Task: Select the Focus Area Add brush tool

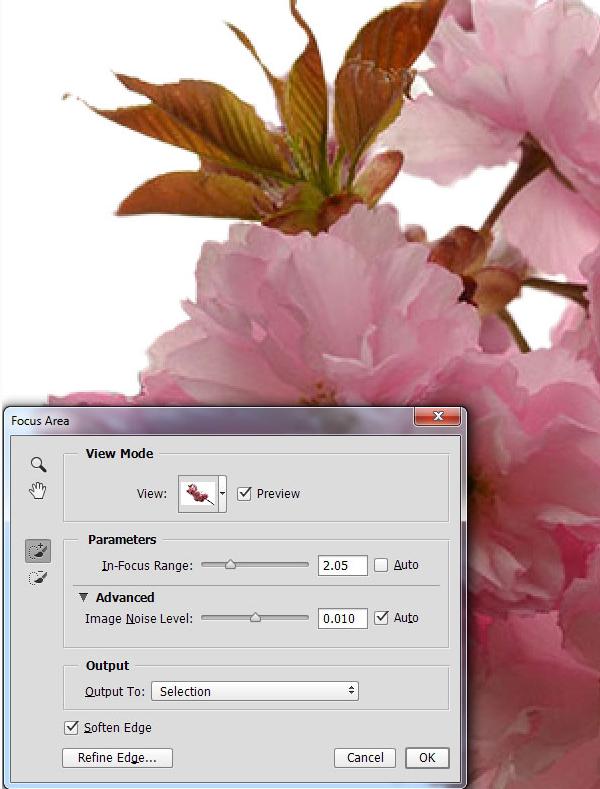Action: 38,550
